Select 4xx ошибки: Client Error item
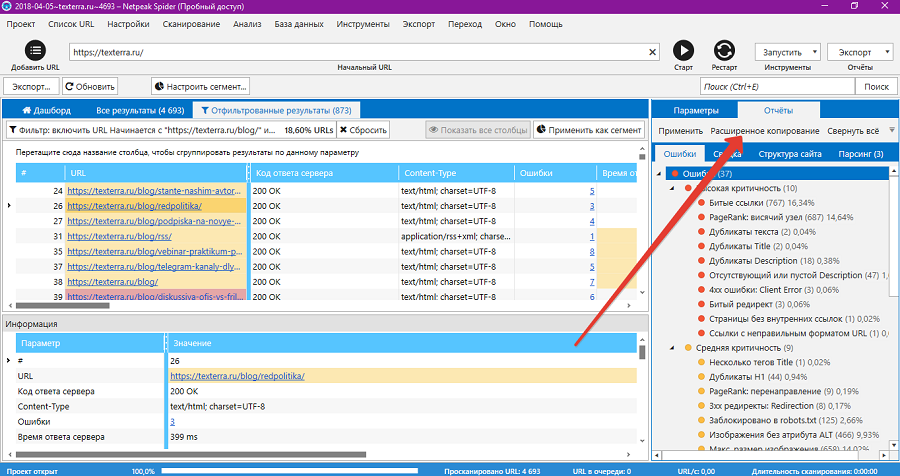 coord(772,290)
